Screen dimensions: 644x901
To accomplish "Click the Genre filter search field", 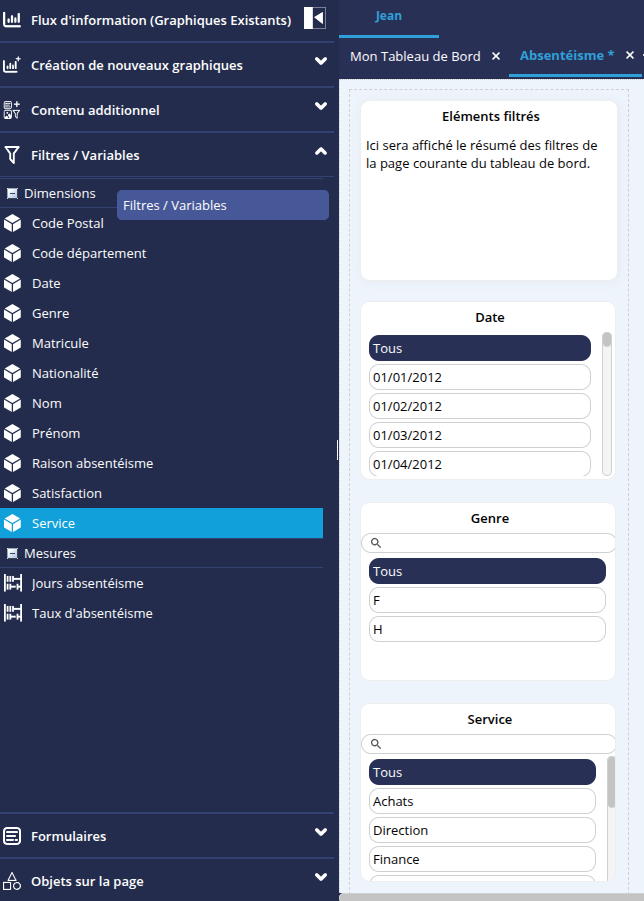I will click(495, 543).
